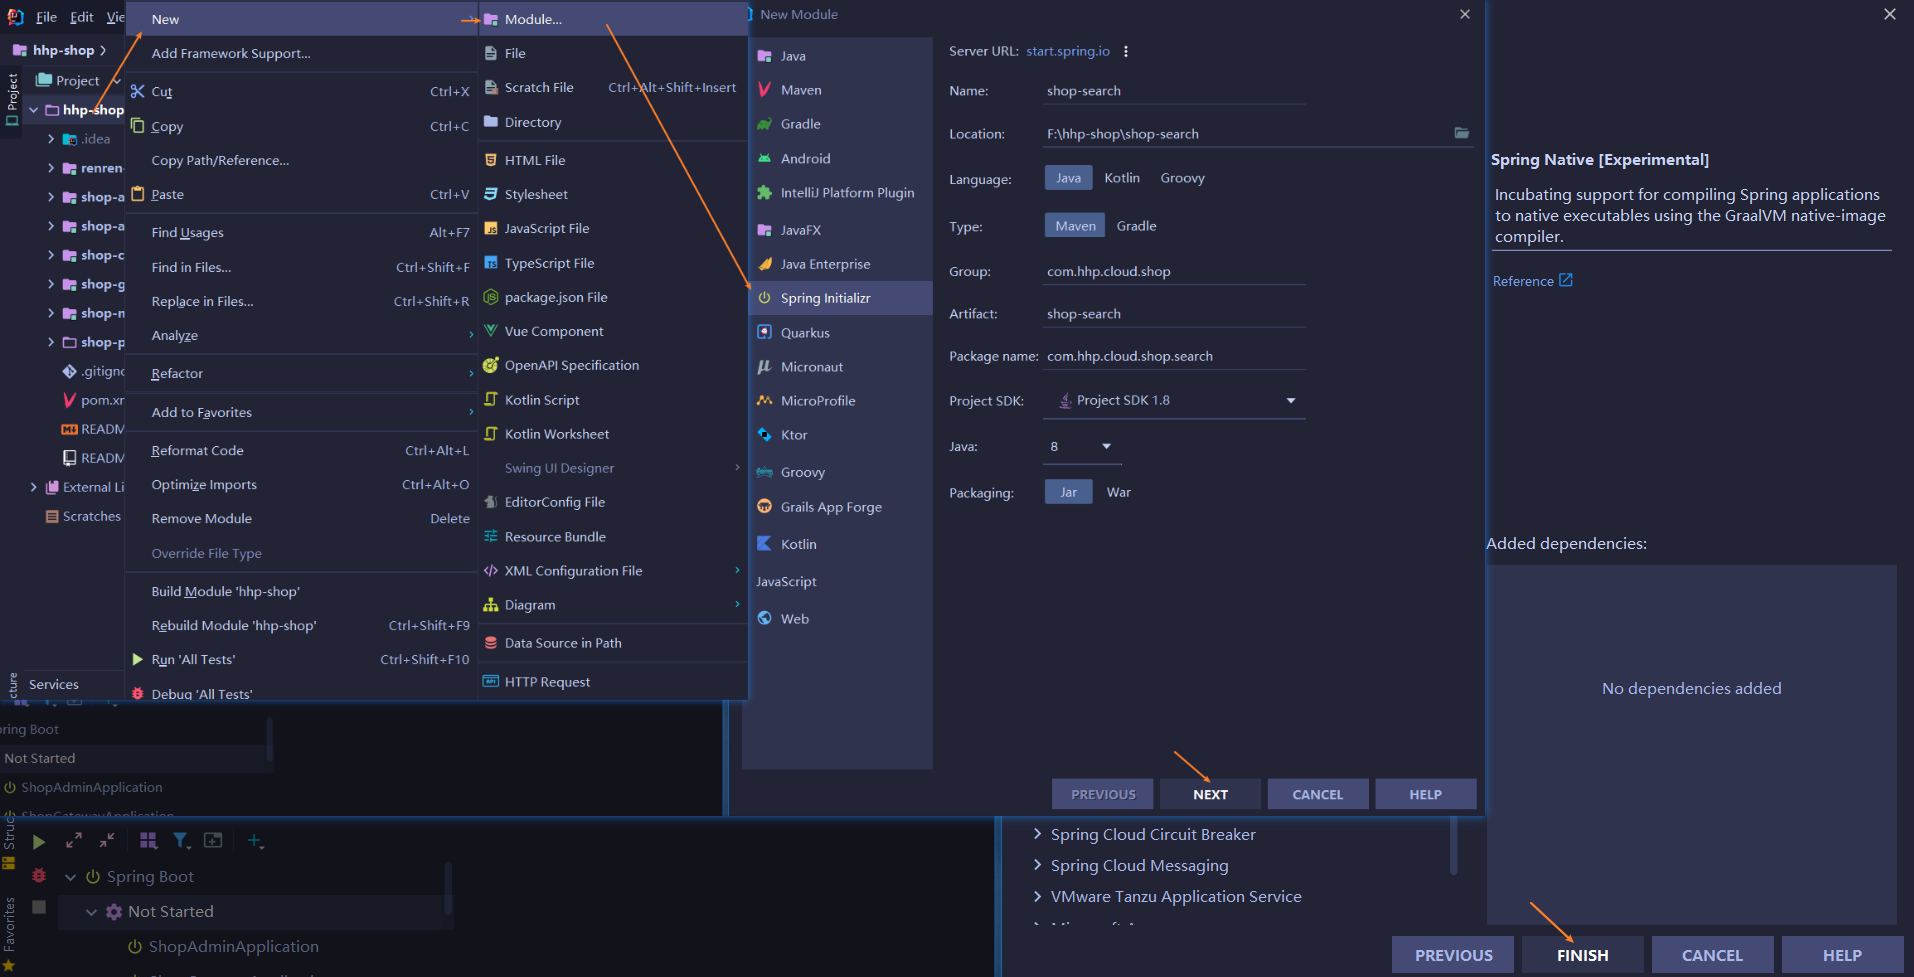The height and width of the screenshot is (977, 1914).
Task: Choose Module... from New submenu
Action: (x=613, y=19)
